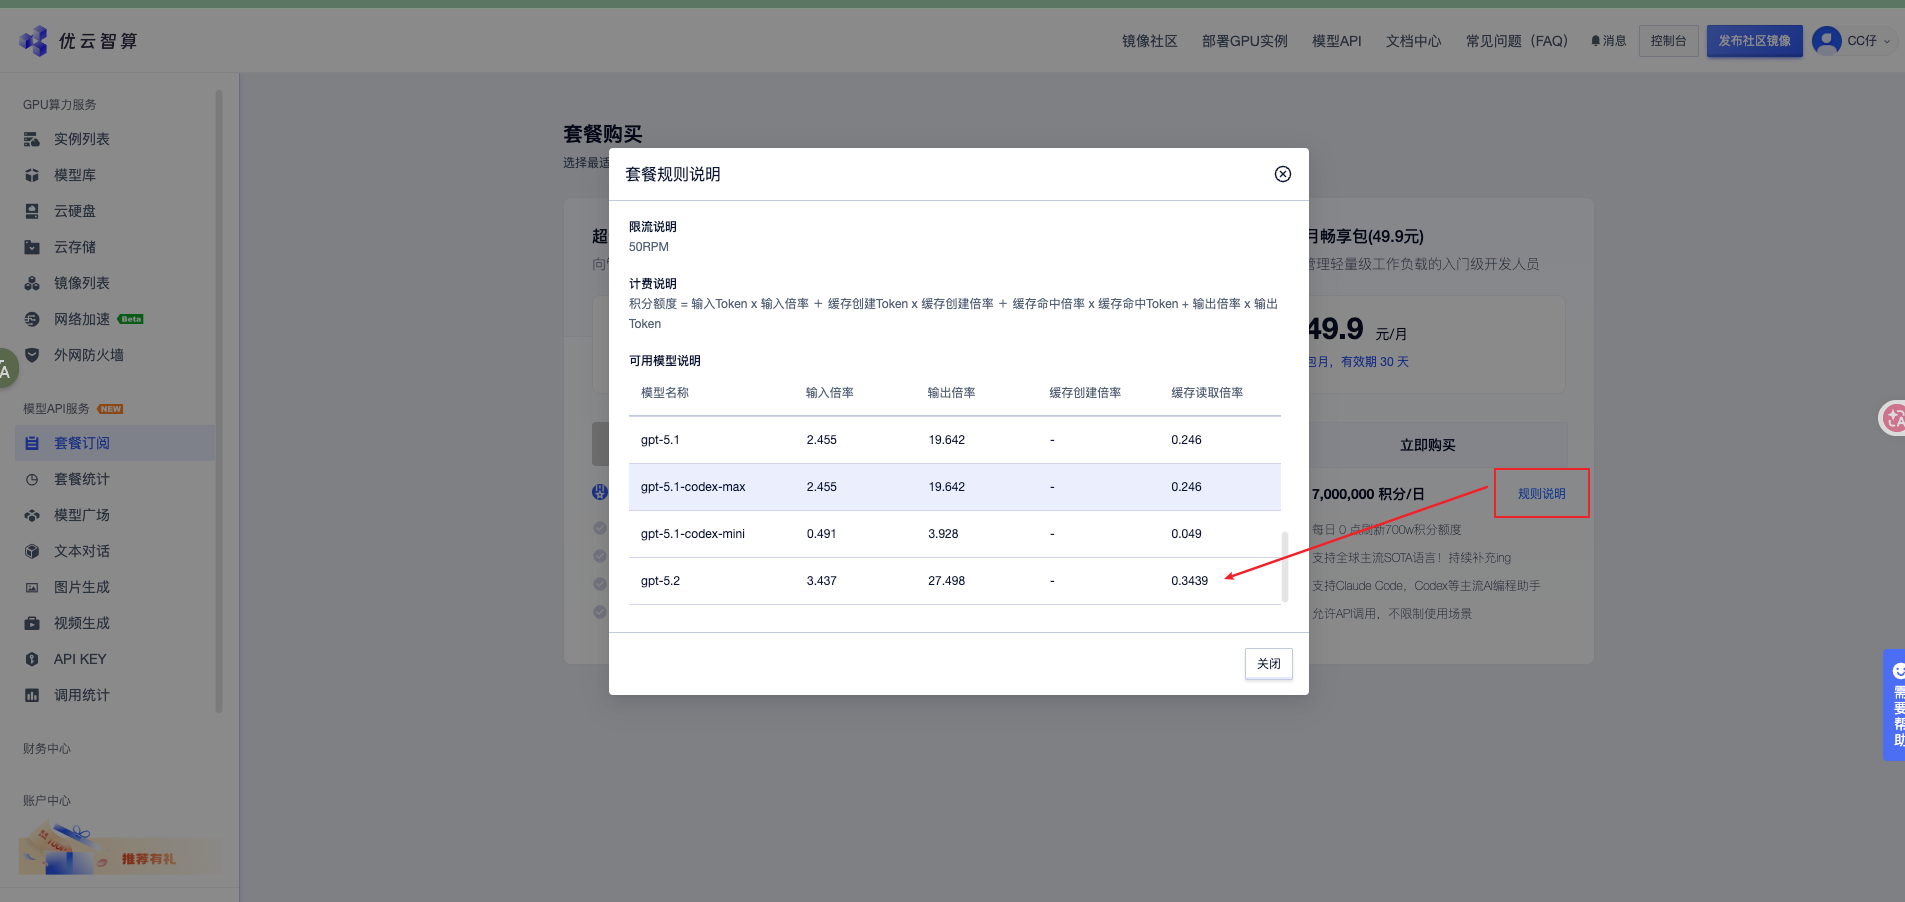Open 镜像列表 in sidebar
Screen dimensions: 1905x902
(81, 283)
